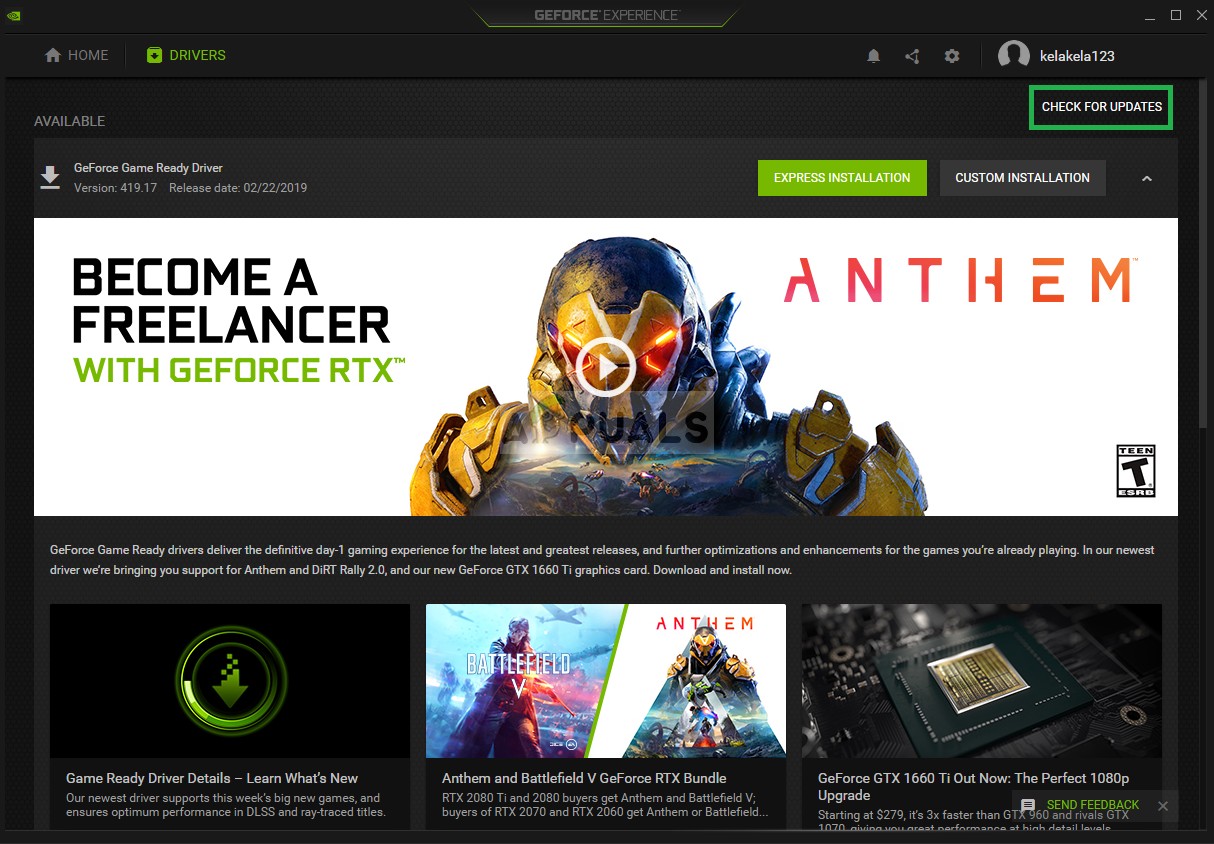
Task: Play the Anthem banner video
Action: (x=605, y=367)
